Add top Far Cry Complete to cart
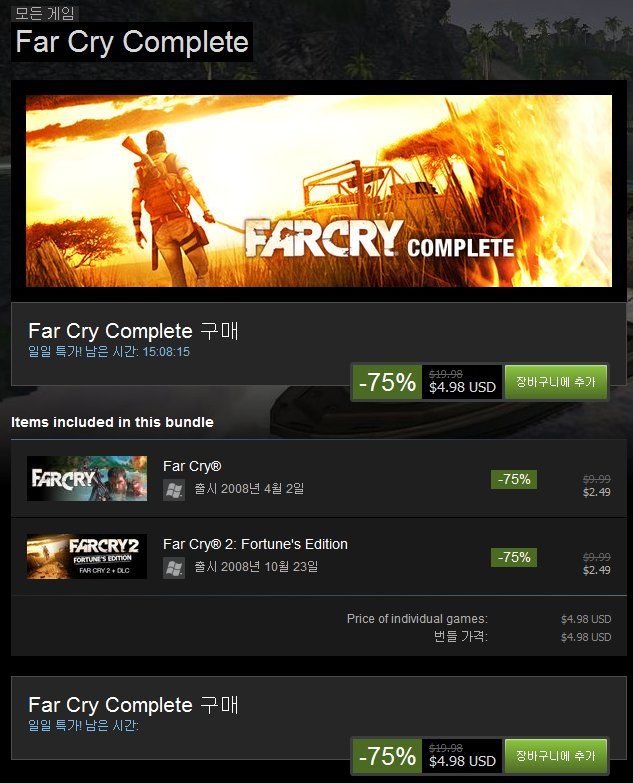This screenshot has height=783, width=633. click(556, 382)
